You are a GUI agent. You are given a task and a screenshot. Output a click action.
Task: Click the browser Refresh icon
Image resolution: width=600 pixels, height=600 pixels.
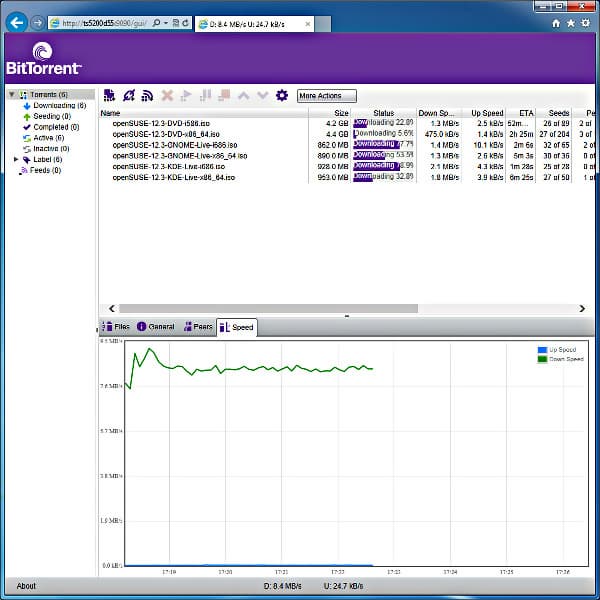[x=185, y=23]
